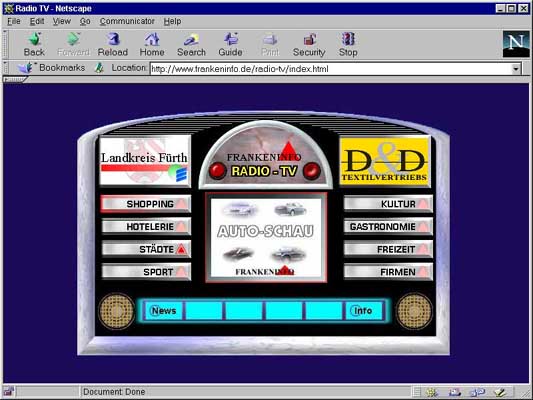Open the Mailbox icon in the component bar
The height and width of the screenshot is (400, 533).
tap(454, 392)
